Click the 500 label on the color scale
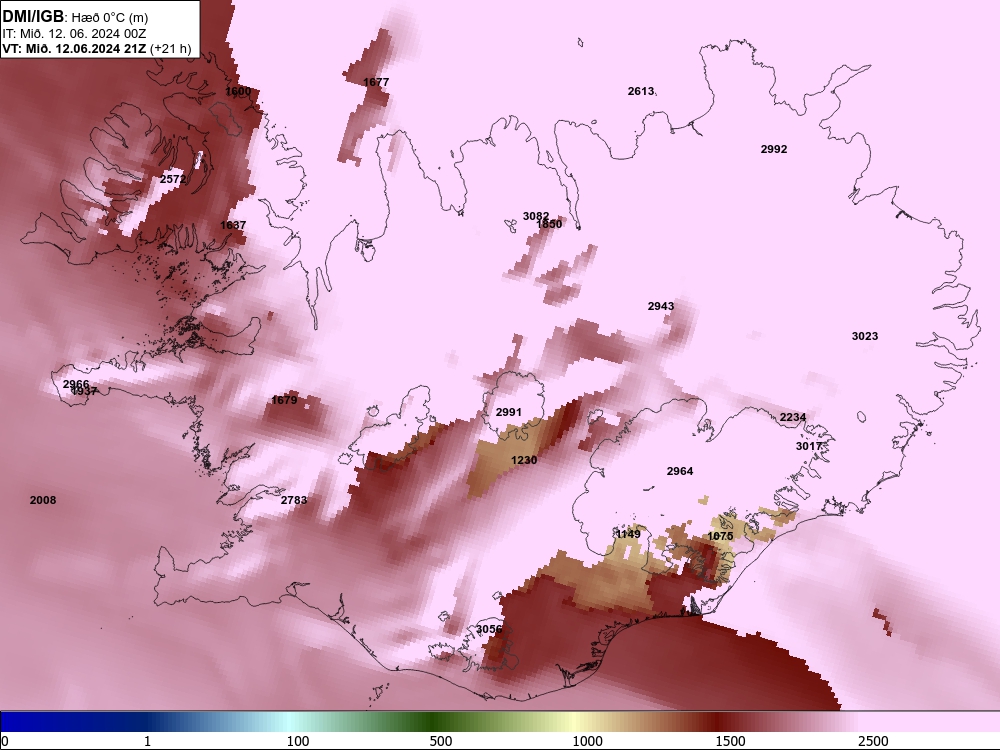This screenshot has width=1000, height=750. 441,741
